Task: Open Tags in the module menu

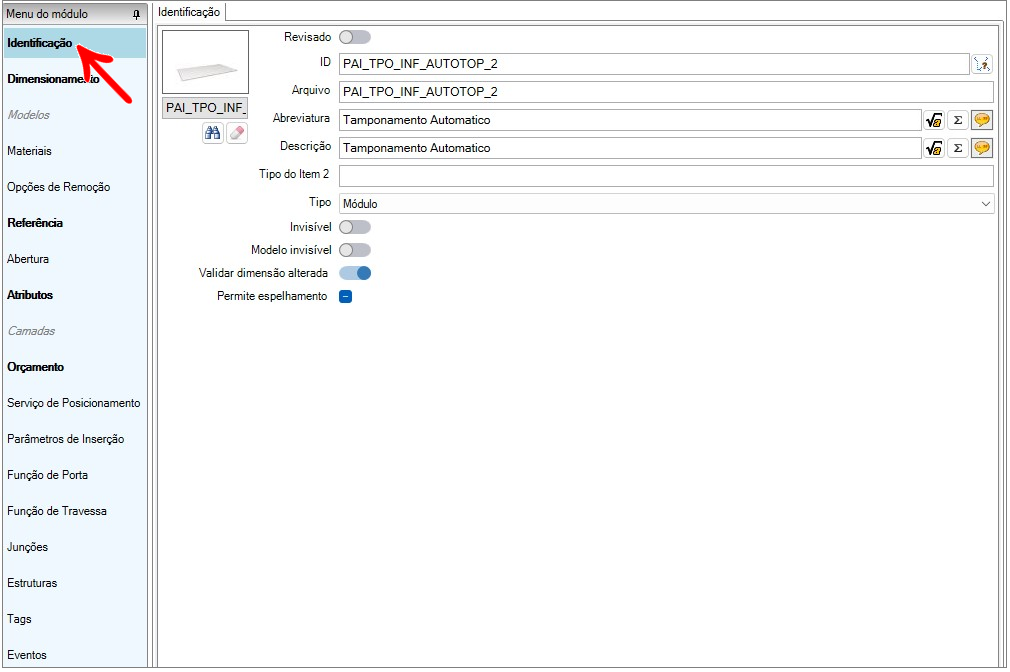Action: click(75, 619)
